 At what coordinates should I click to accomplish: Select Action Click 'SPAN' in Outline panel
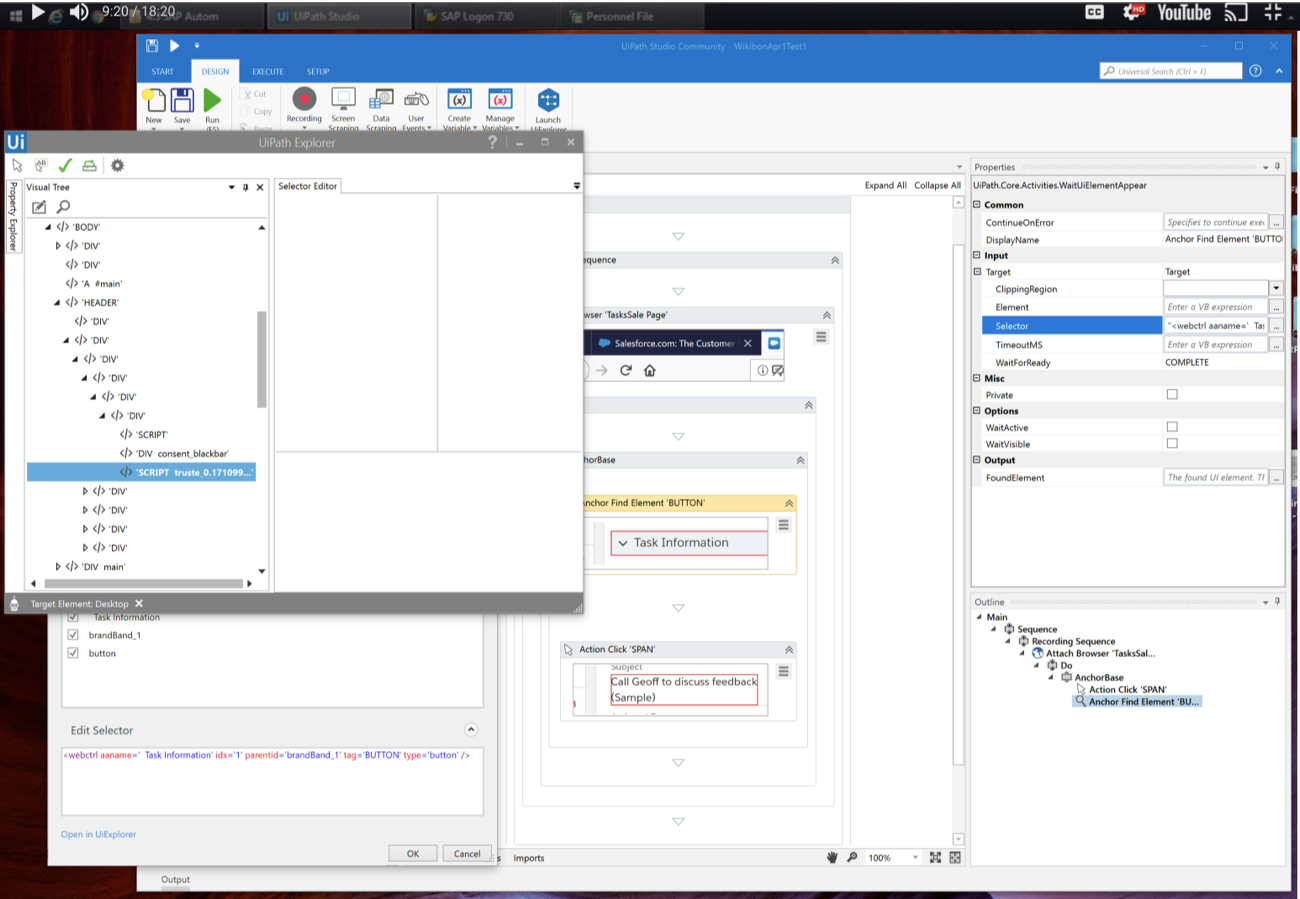[1128, 690]
